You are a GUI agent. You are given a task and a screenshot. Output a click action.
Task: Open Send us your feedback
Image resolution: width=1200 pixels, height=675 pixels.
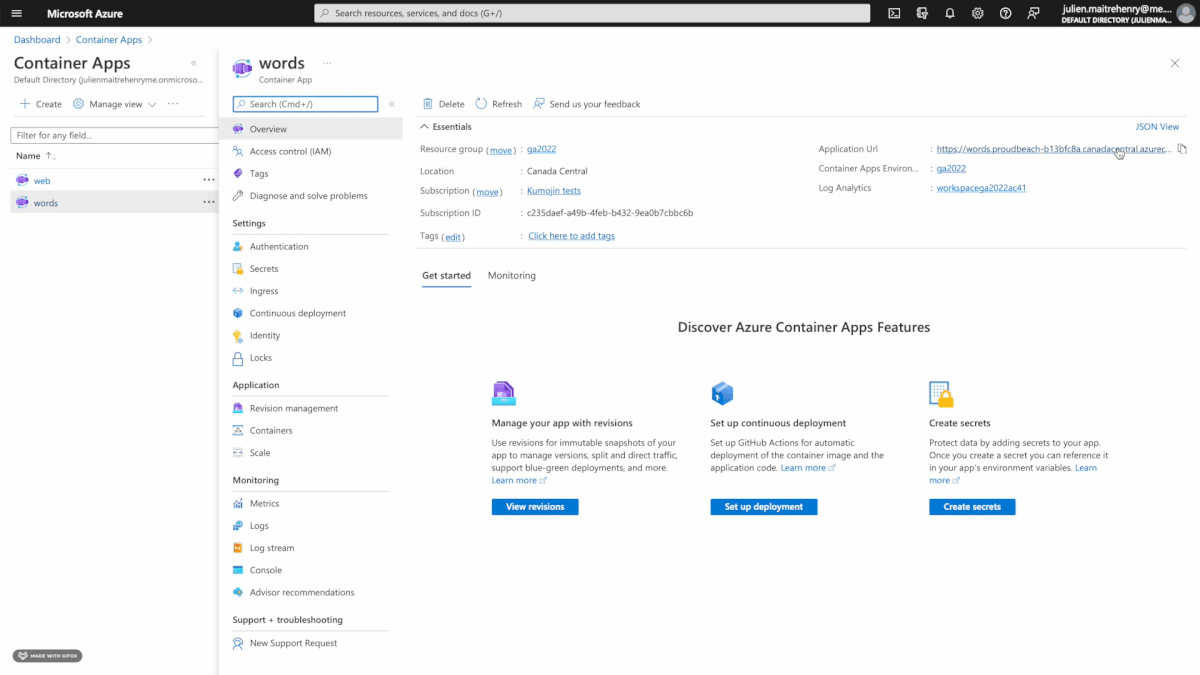pyautogui.click(x=587, y=104)
